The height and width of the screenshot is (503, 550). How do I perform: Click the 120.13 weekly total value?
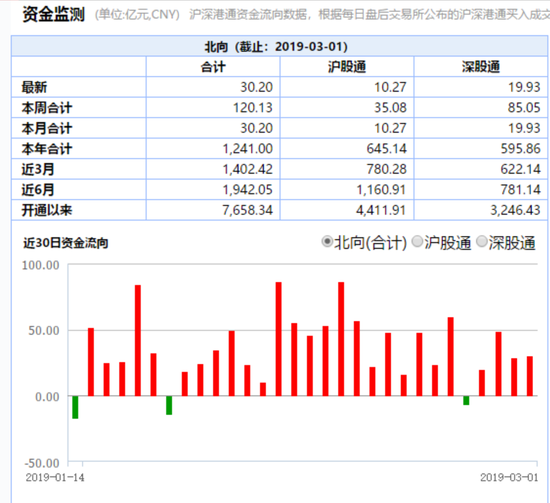coord(253,108)
